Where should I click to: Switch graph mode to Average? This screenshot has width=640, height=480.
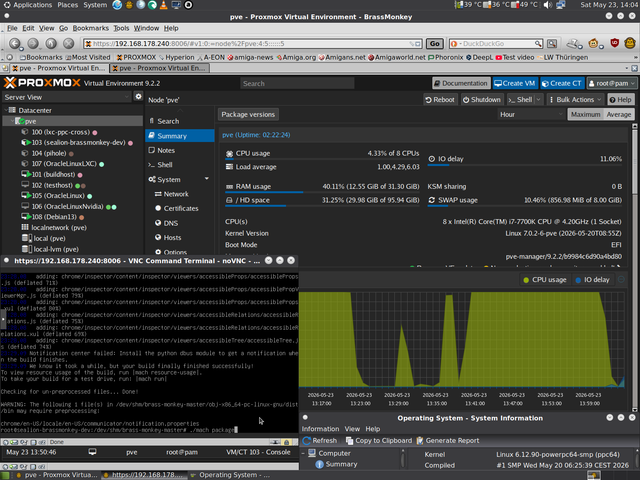[618, 114]
